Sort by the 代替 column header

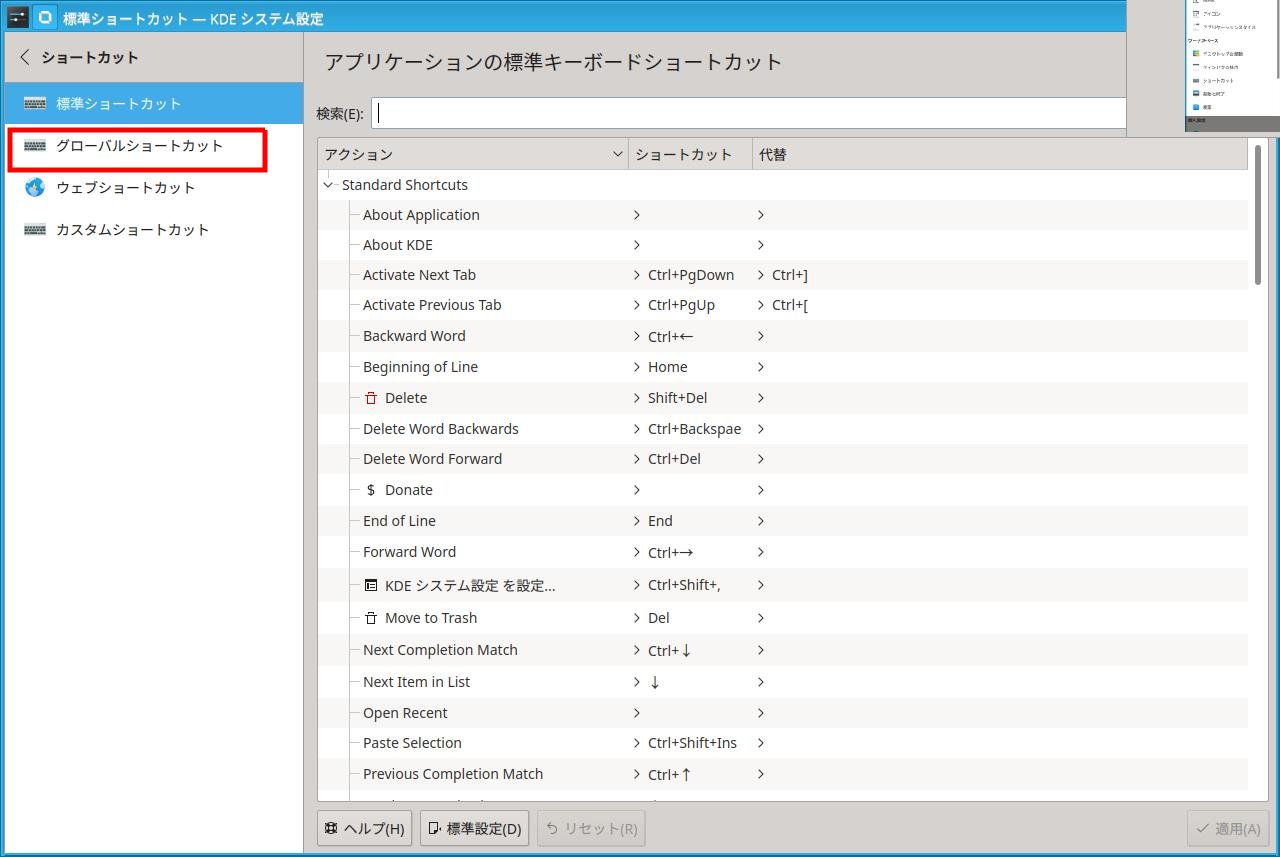pos(1000,155)
